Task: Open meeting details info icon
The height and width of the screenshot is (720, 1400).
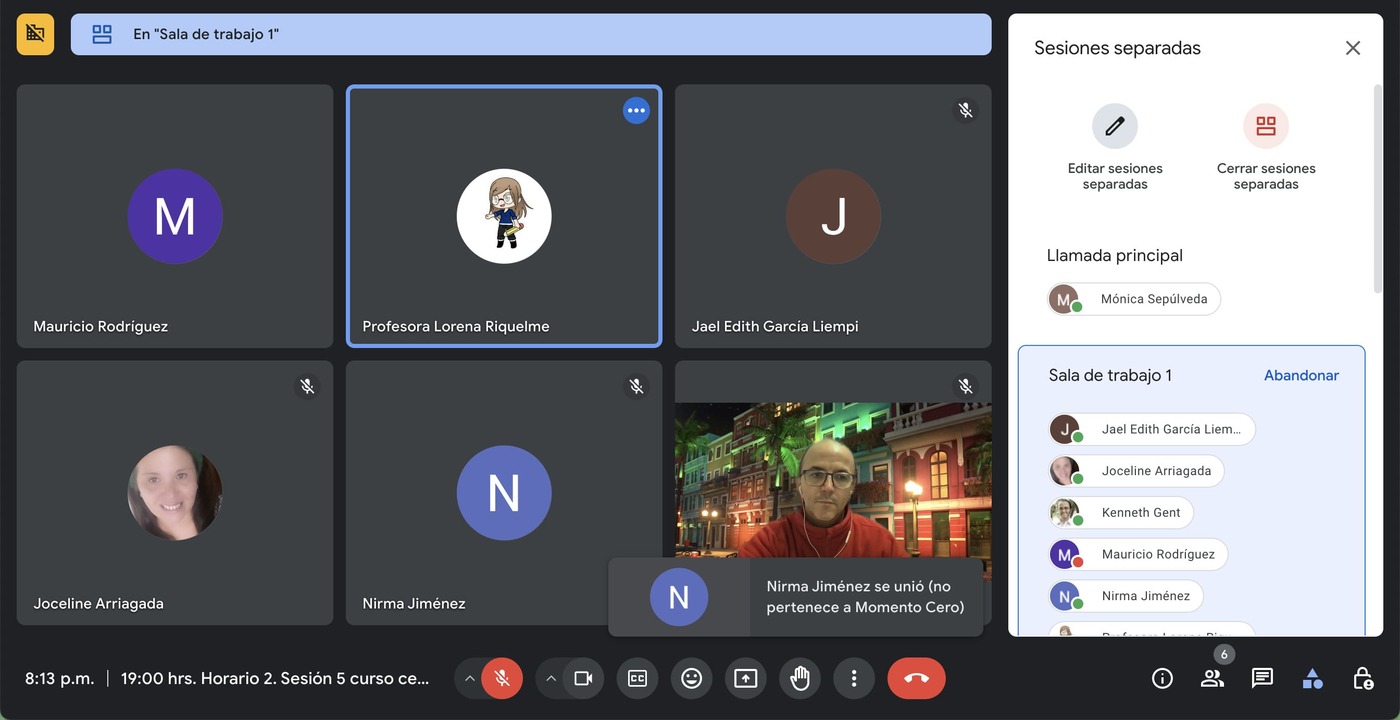Action: point(1162,678)
